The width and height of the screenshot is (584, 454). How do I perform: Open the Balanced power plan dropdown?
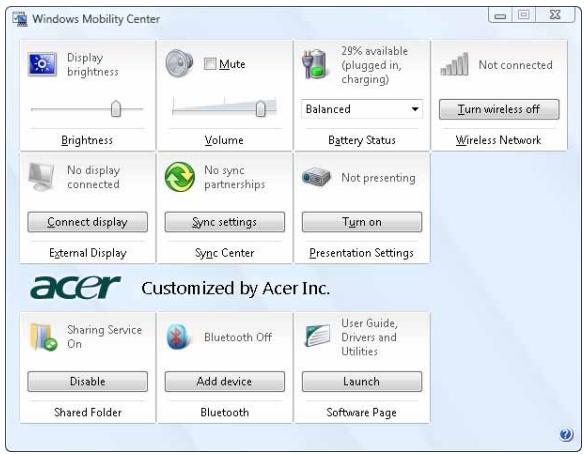[362, 109]
